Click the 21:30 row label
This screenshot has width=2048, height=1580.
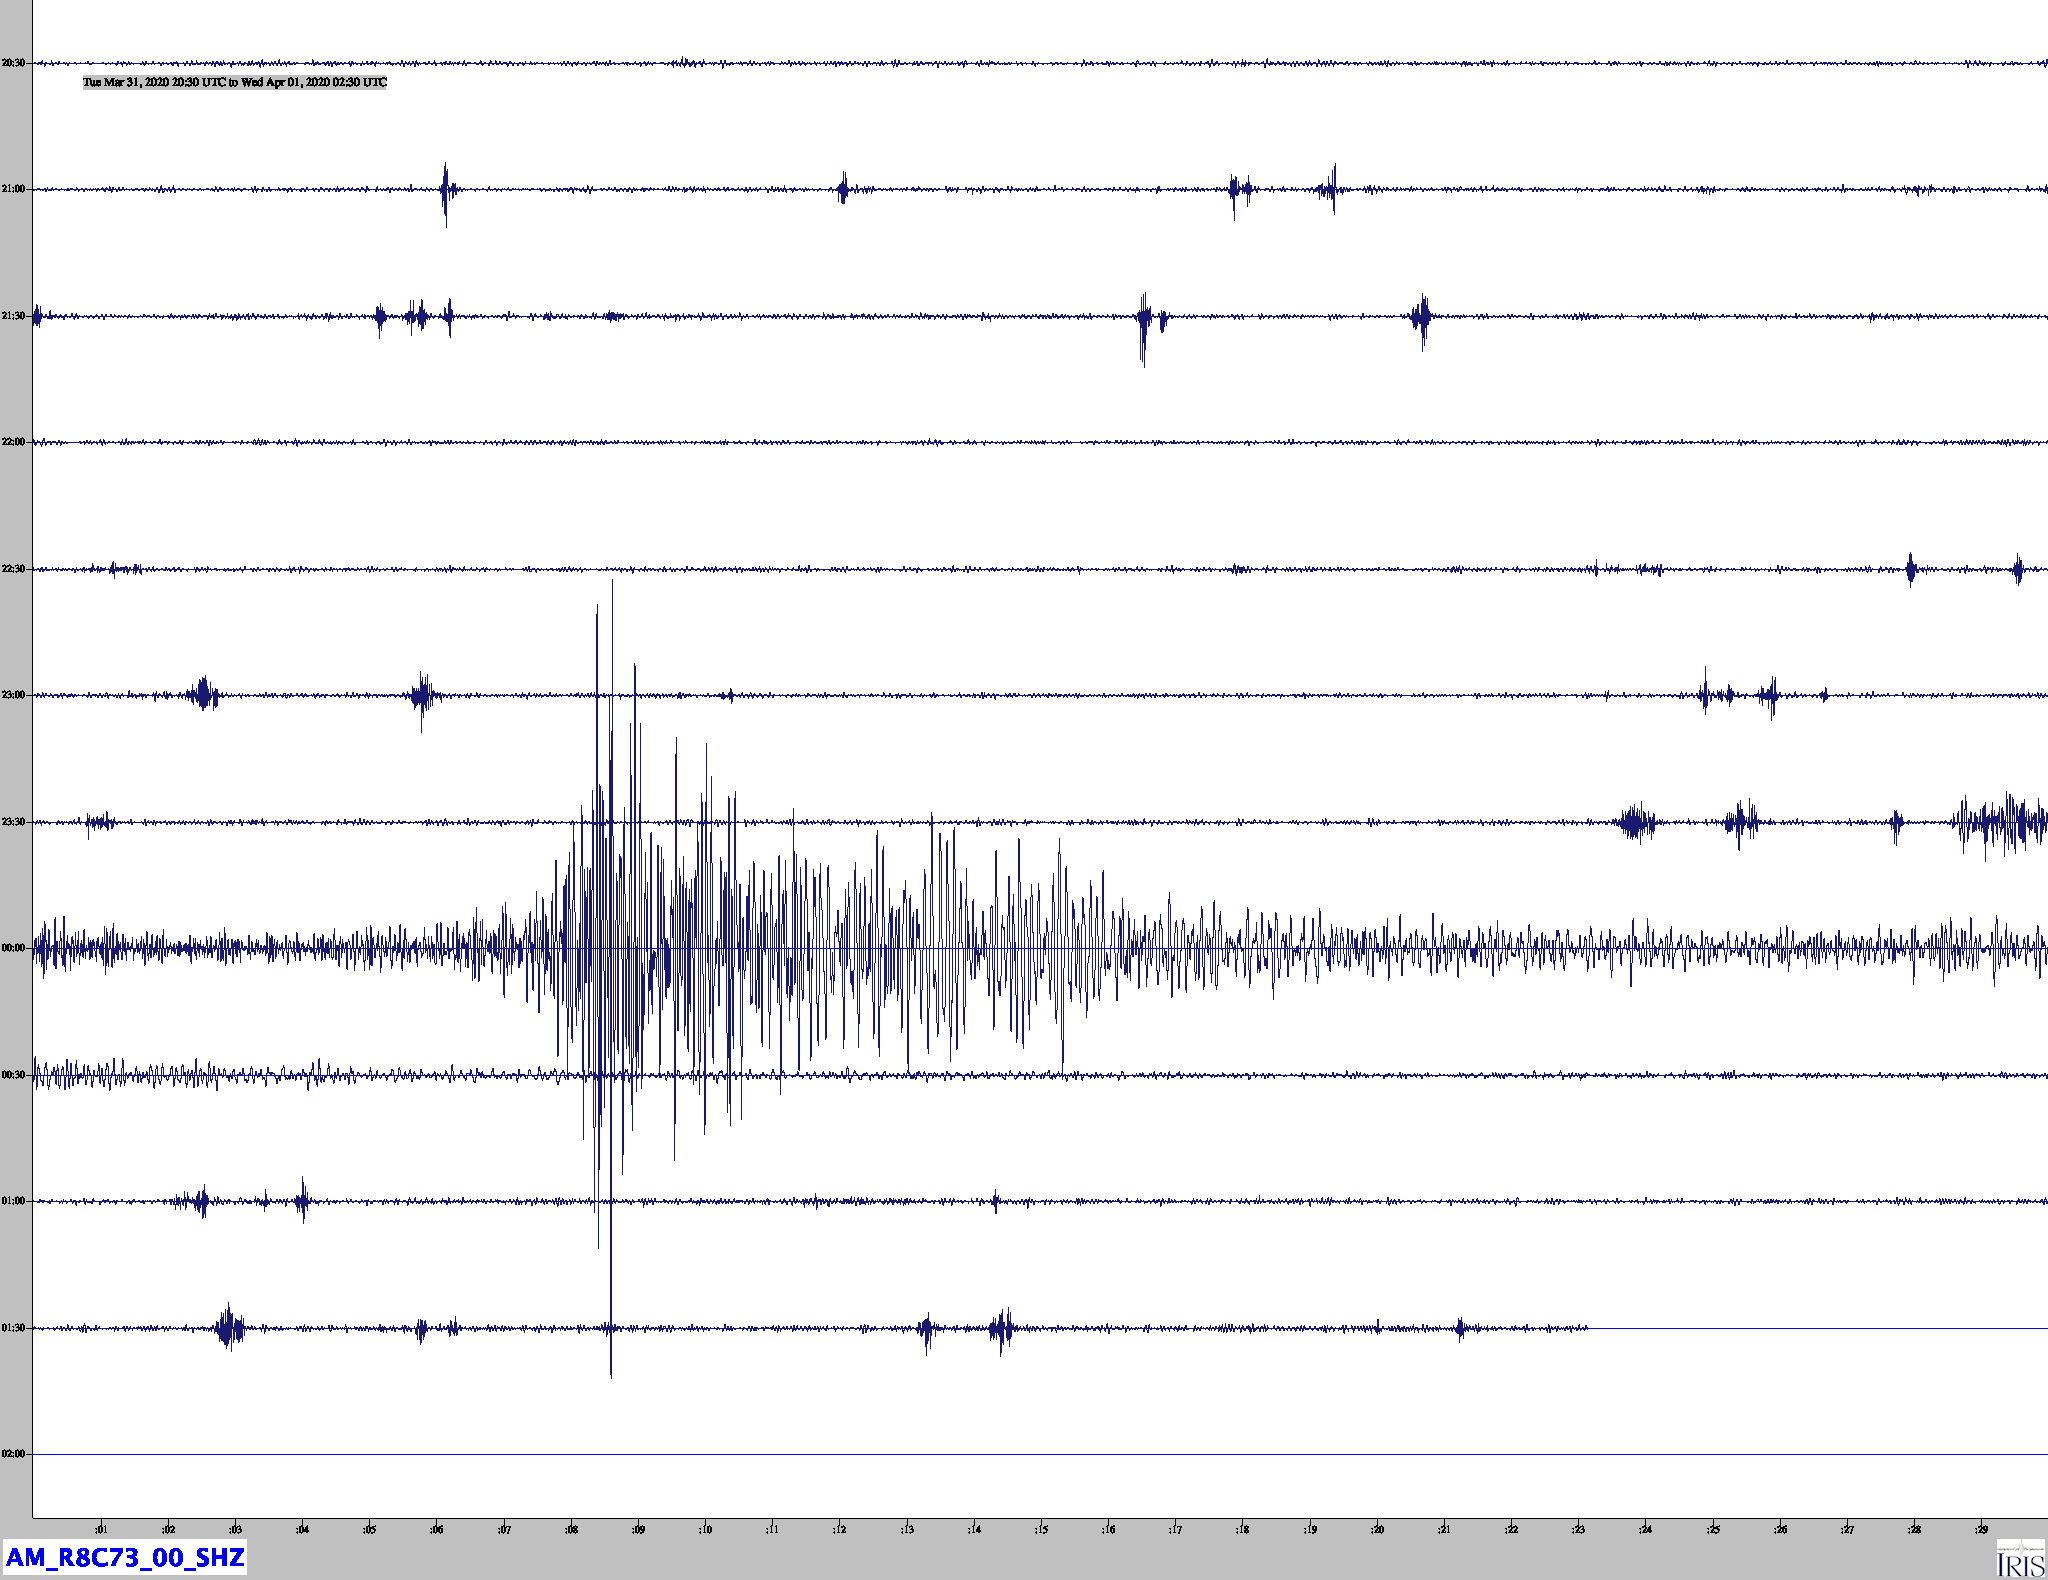(13, 316)
